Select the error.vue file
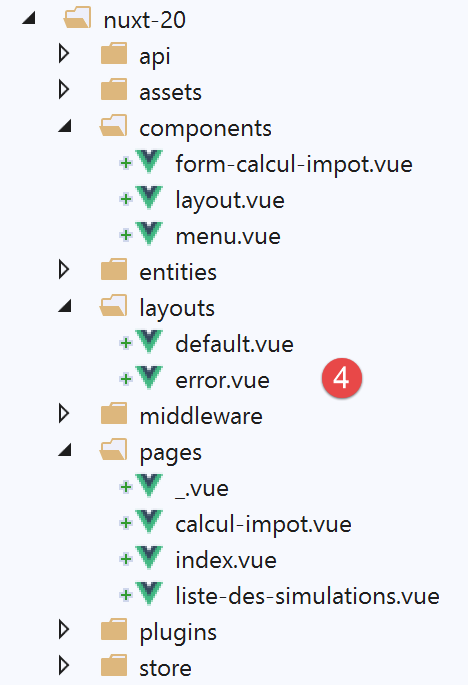 (x=222, y=380)
